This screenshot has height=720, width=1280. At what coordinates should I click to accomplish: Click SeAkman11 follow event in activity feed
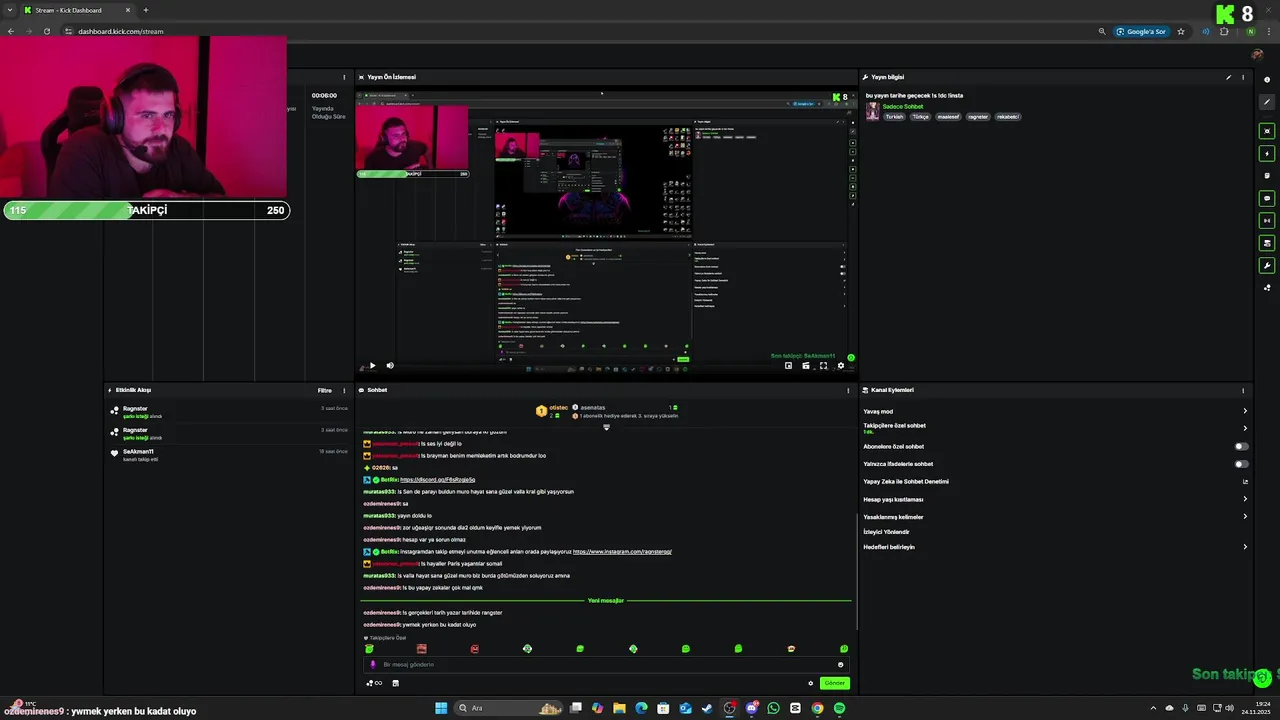click(229, 455)
